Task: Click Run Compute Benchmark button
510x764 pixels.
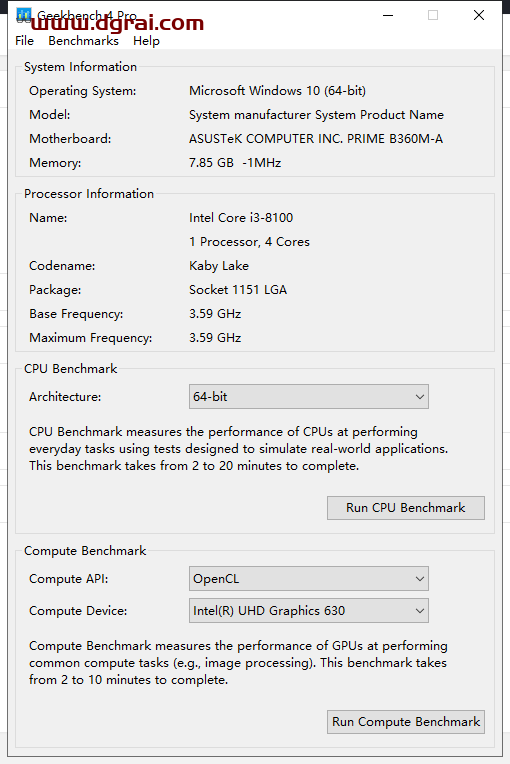Action: pyautogui.click(x=406, y=722)
